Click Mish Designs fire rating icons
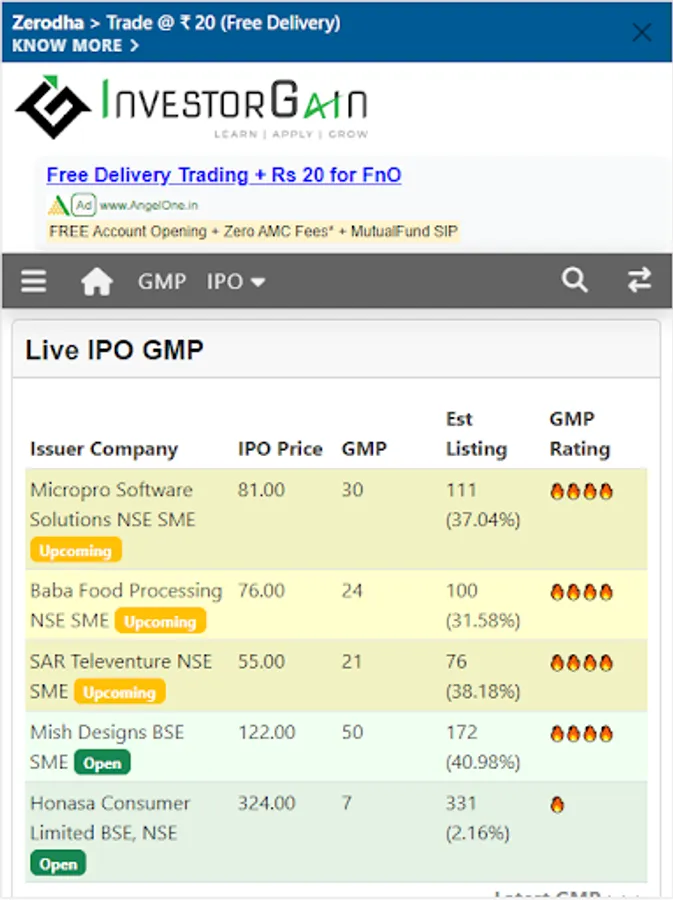The height and width of the screenshot is (900, 673). click(581, 734)
